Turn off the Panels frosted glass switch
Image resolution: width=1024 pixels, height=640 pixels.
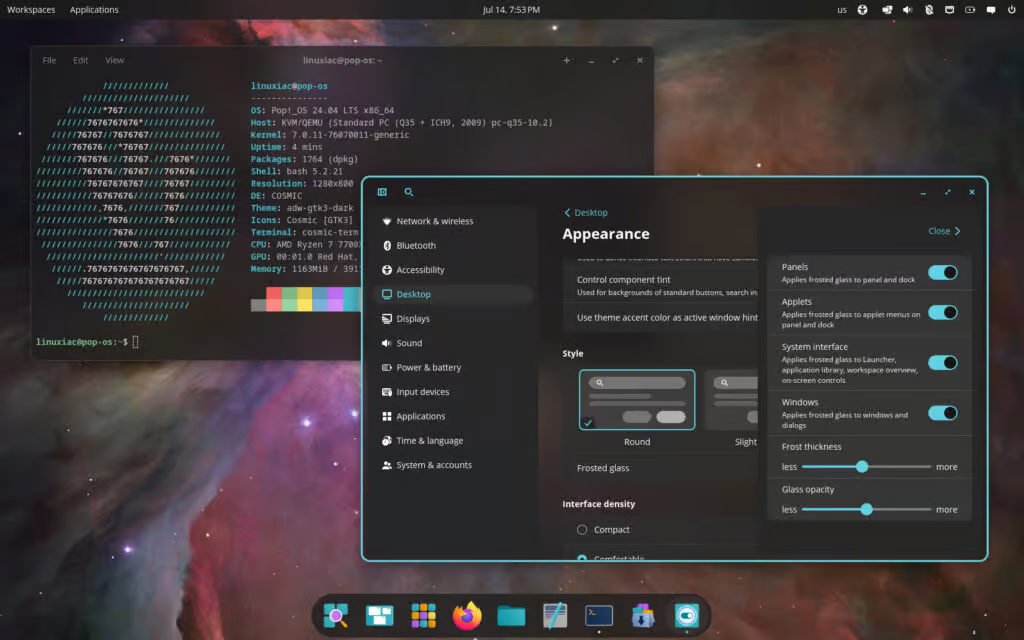[x=942, y=272]
